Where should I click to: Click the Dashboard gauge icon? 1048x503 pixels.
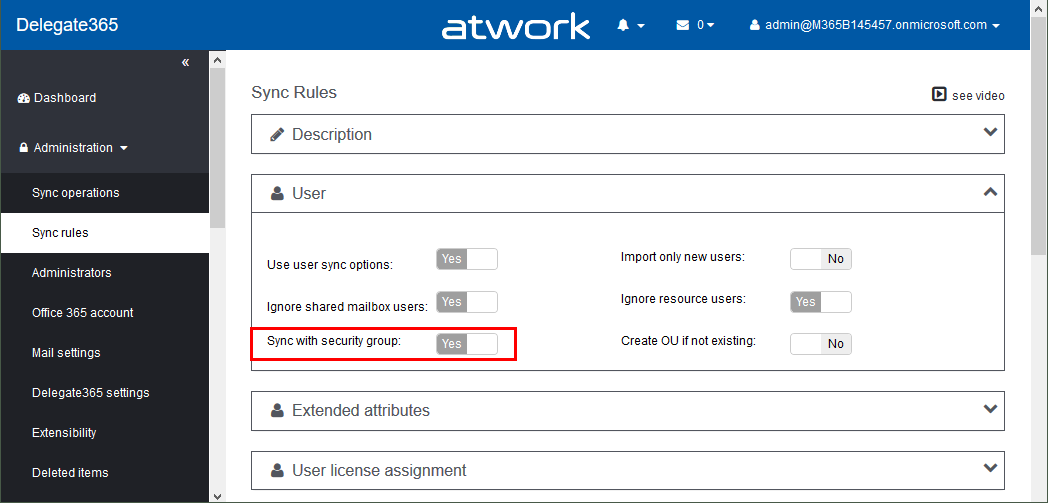coord(23,98)
